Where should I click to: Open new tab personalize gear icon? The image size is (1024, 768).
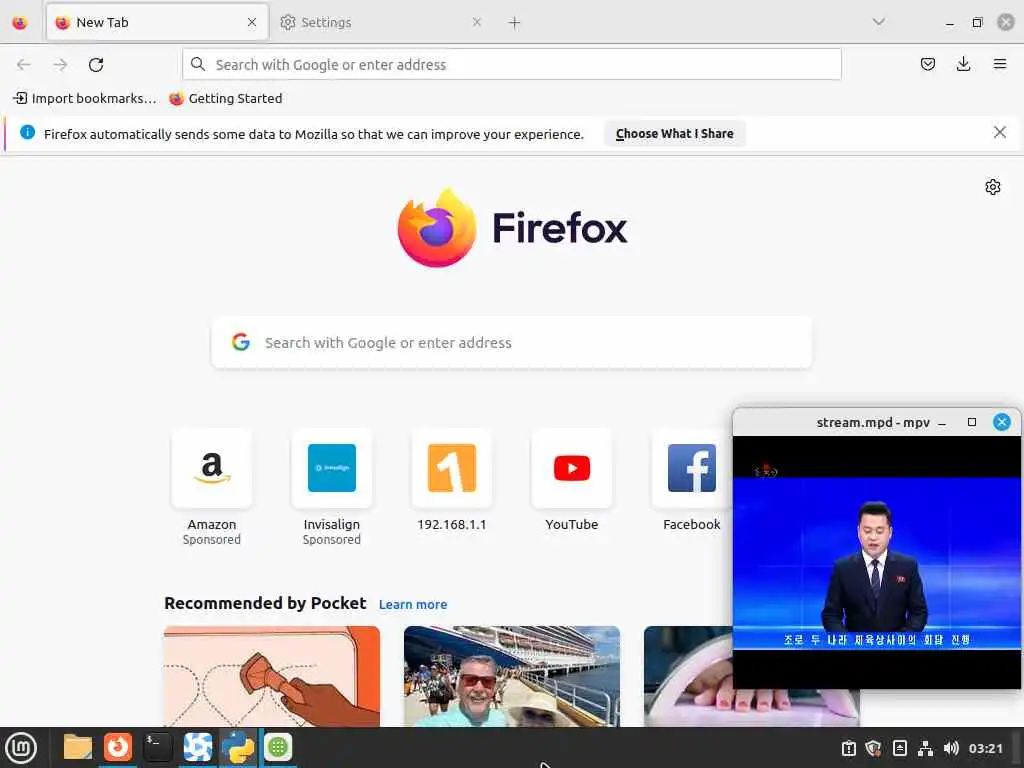(x=993, y=187)
